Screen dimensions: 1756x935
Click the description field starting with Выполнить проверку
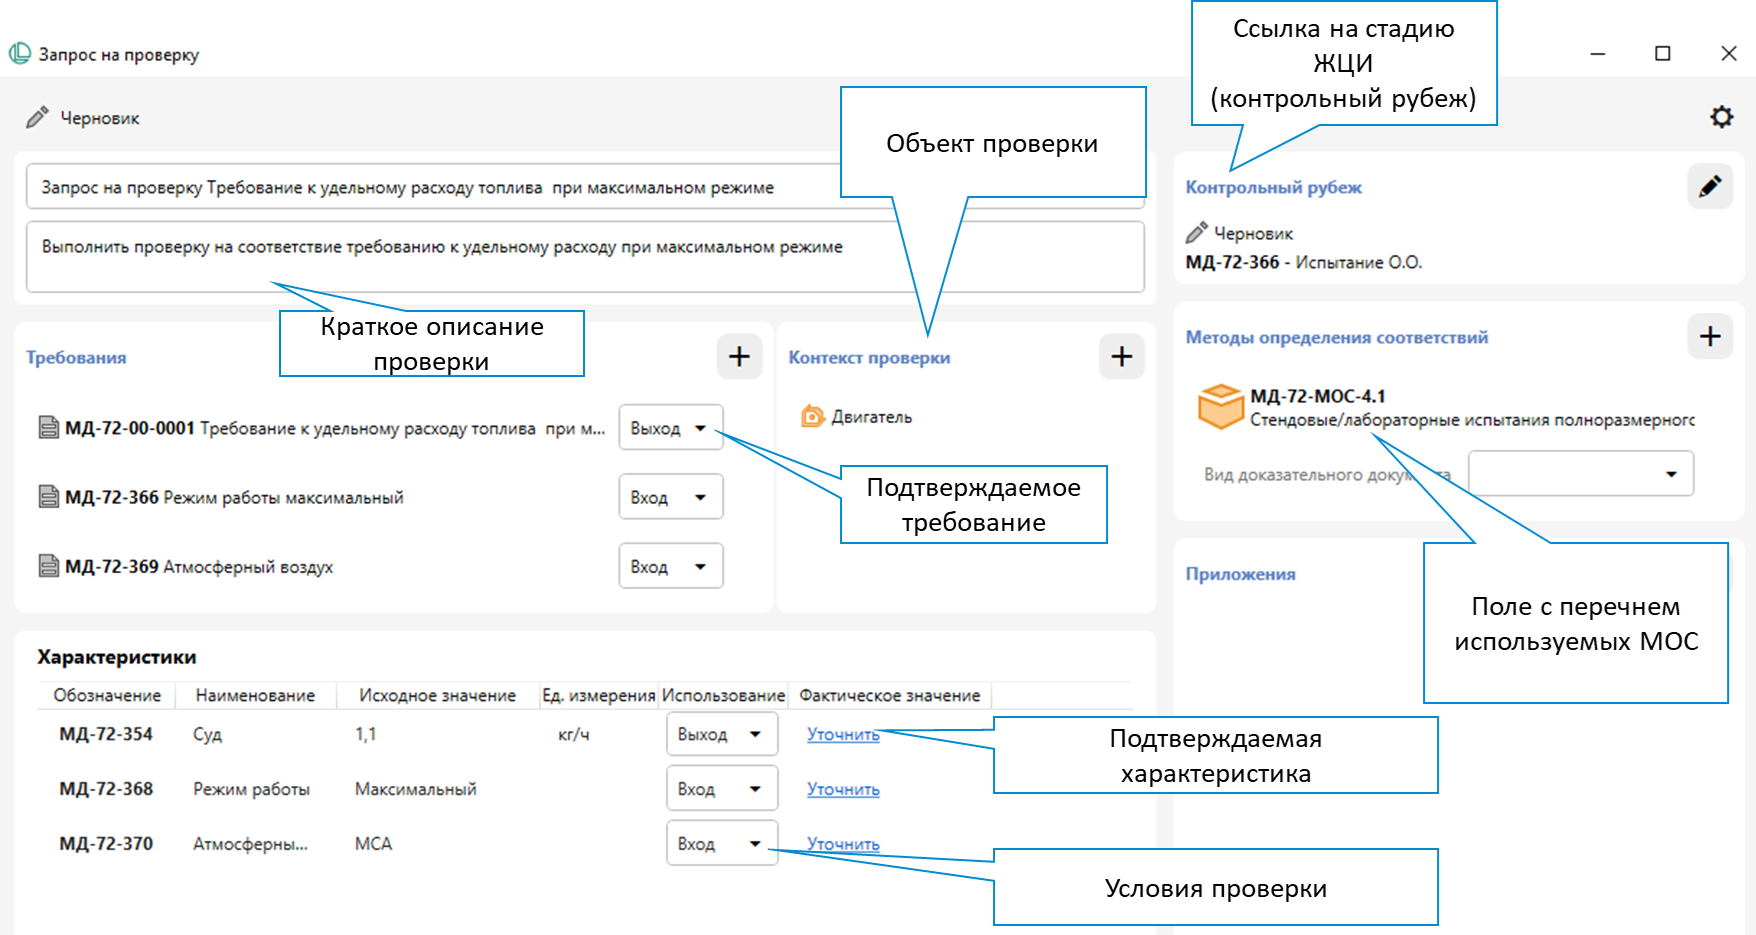click(585, 258)
